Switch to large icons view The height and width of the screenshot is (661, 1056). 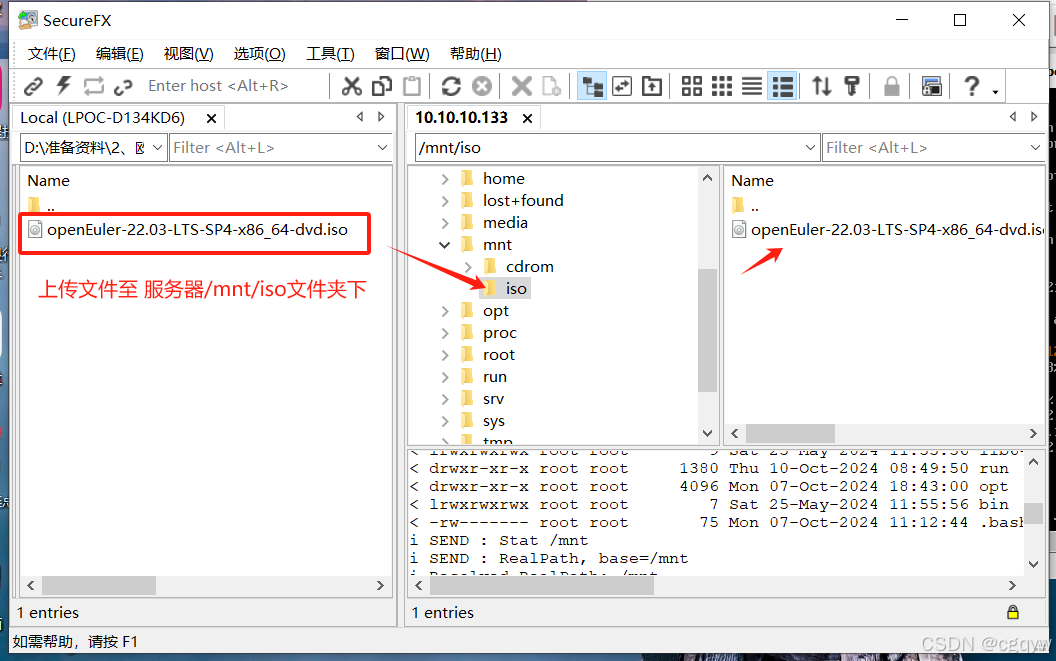tap(692, 86)
